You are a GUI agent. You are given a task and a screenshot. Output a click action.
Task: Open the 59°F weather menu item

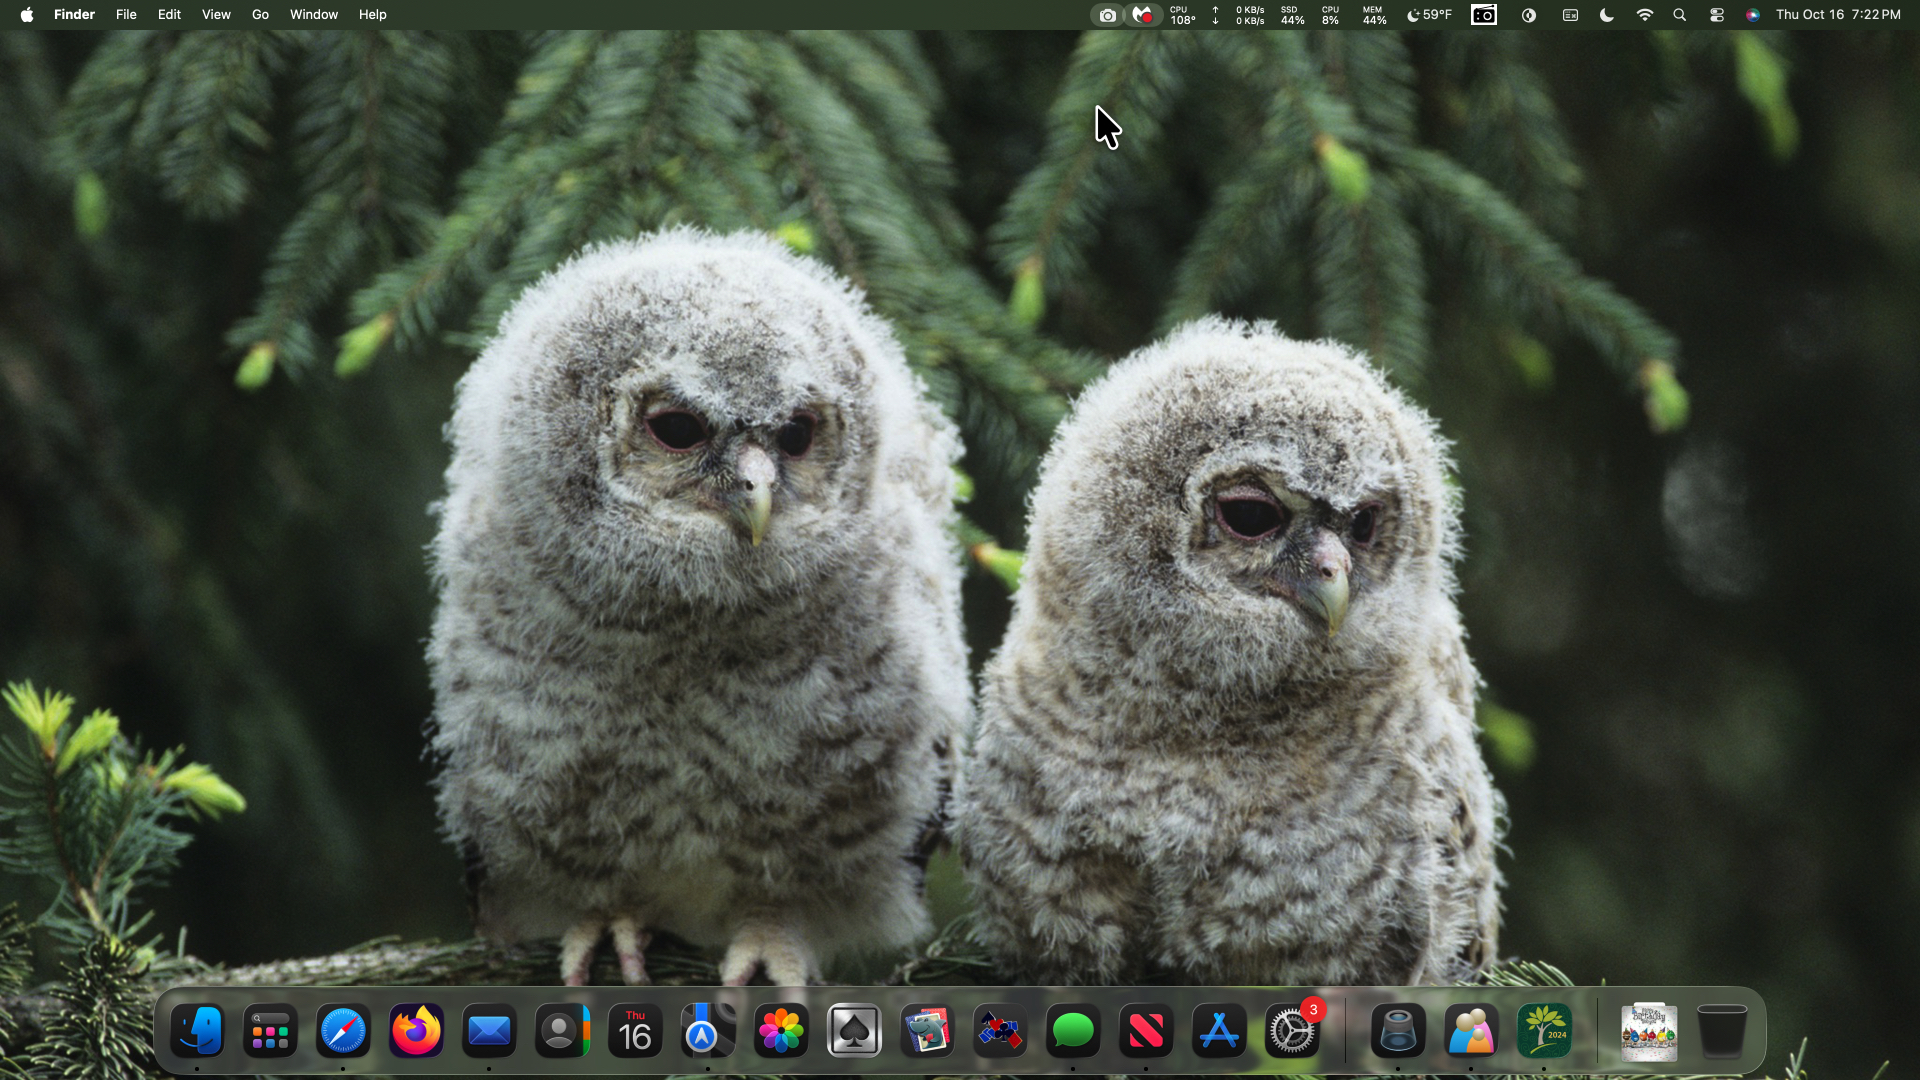1429,15
